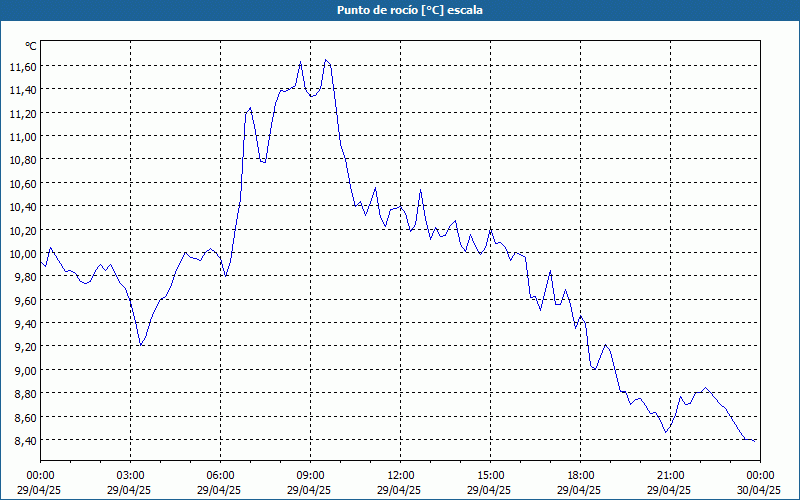Click the 10,00 y-axis value
Viewport: 800px width, 500px height.
click(23, 254)
